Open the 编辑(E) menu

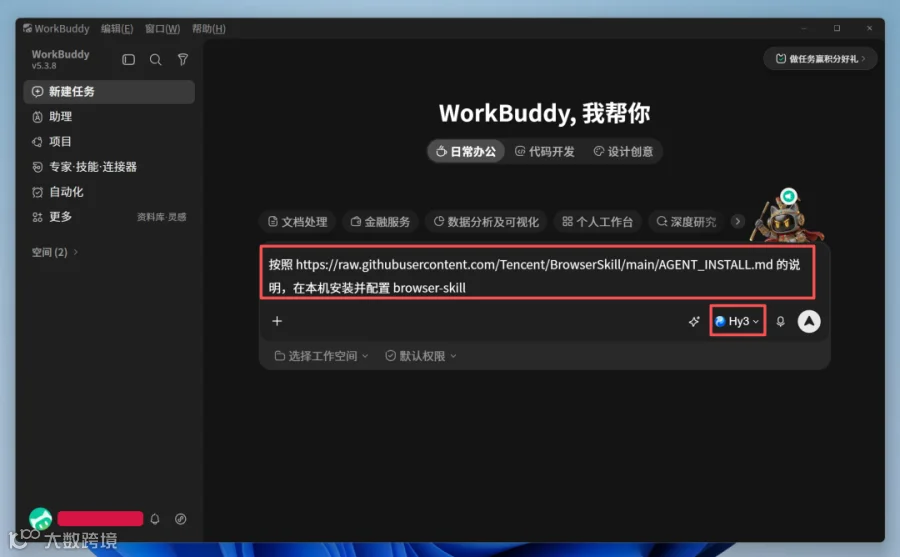pyautogui.click(x=117, y=29)
